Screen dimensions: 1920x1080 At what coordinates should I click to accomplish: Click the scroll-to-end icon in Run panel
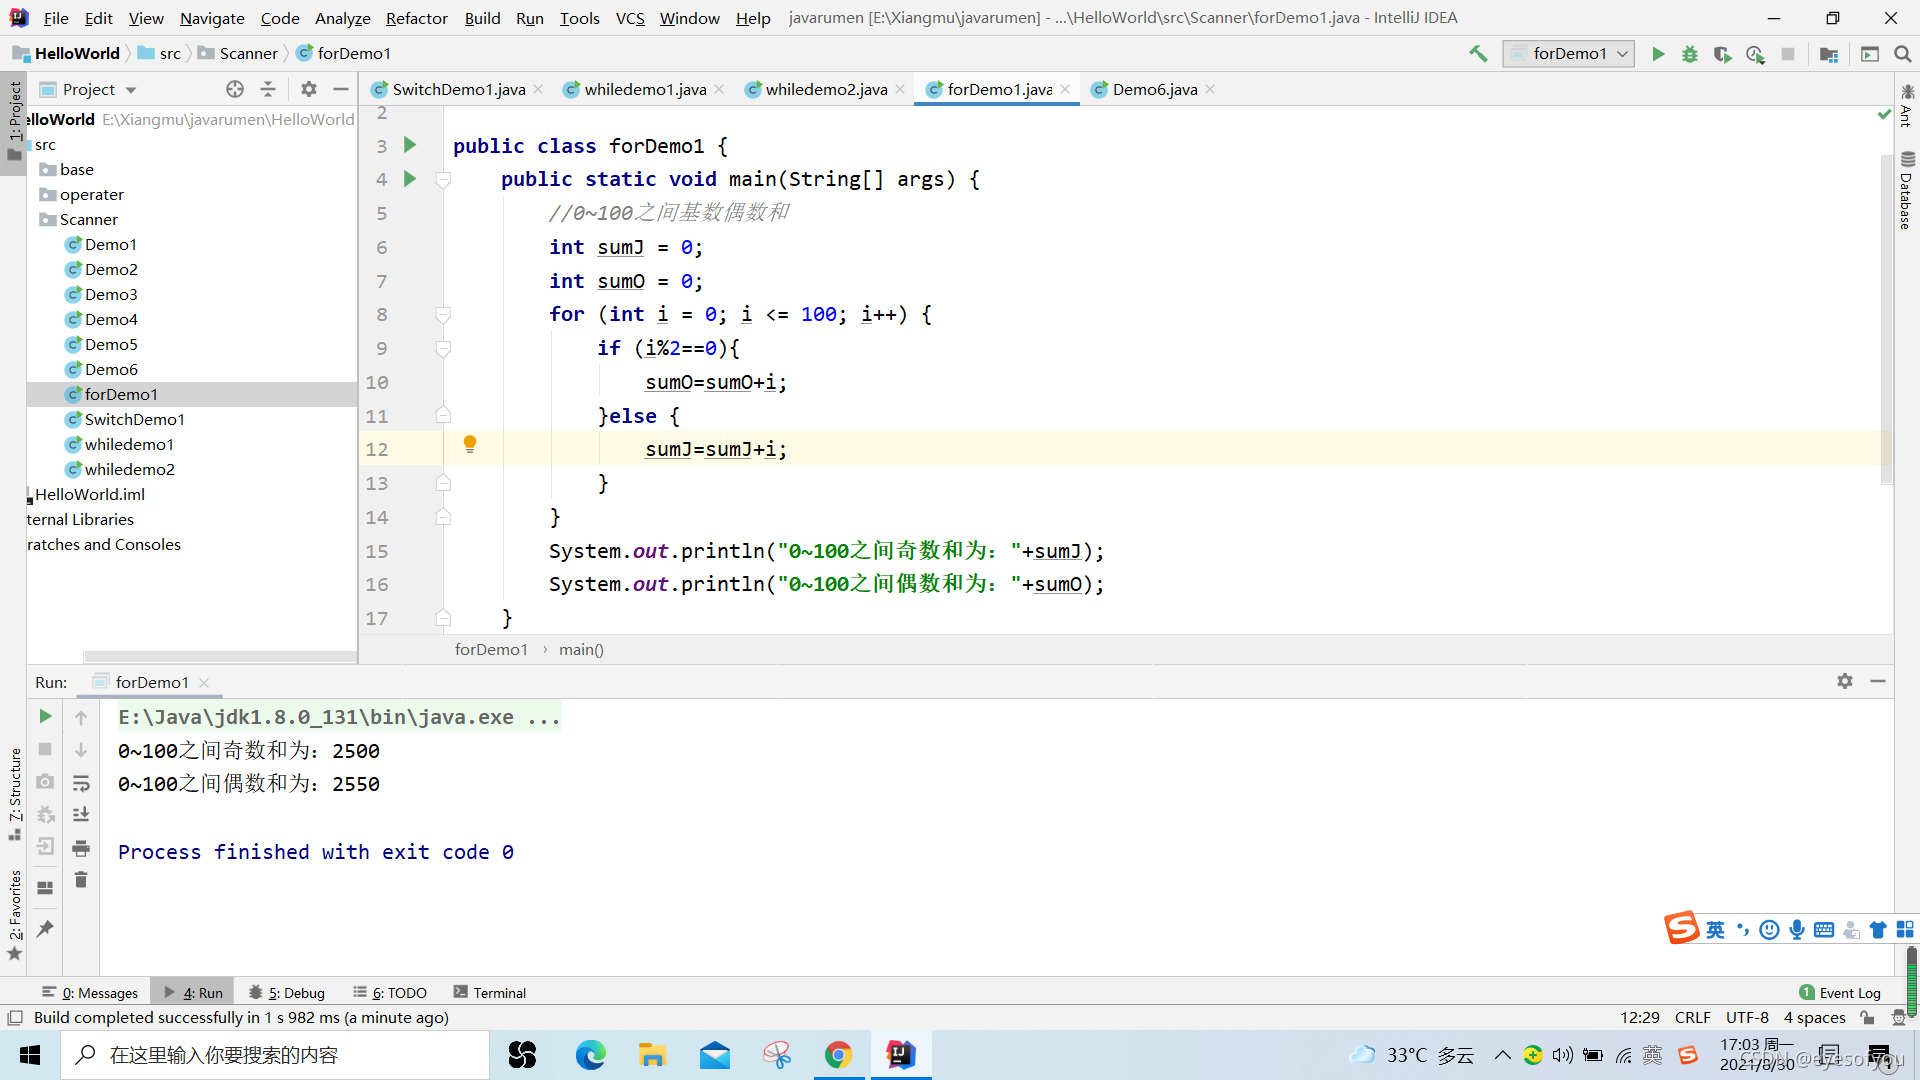point(81,815)
